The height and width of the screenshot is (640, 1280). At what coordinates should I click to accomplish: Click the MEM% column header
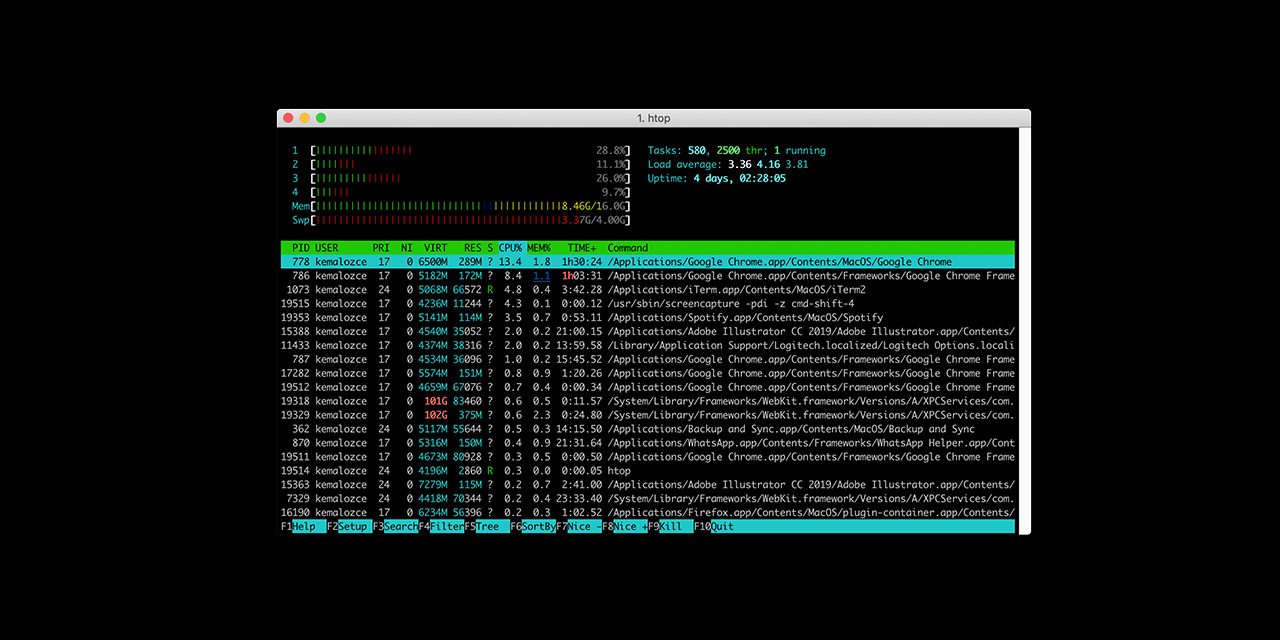click(x=539, y=248)
